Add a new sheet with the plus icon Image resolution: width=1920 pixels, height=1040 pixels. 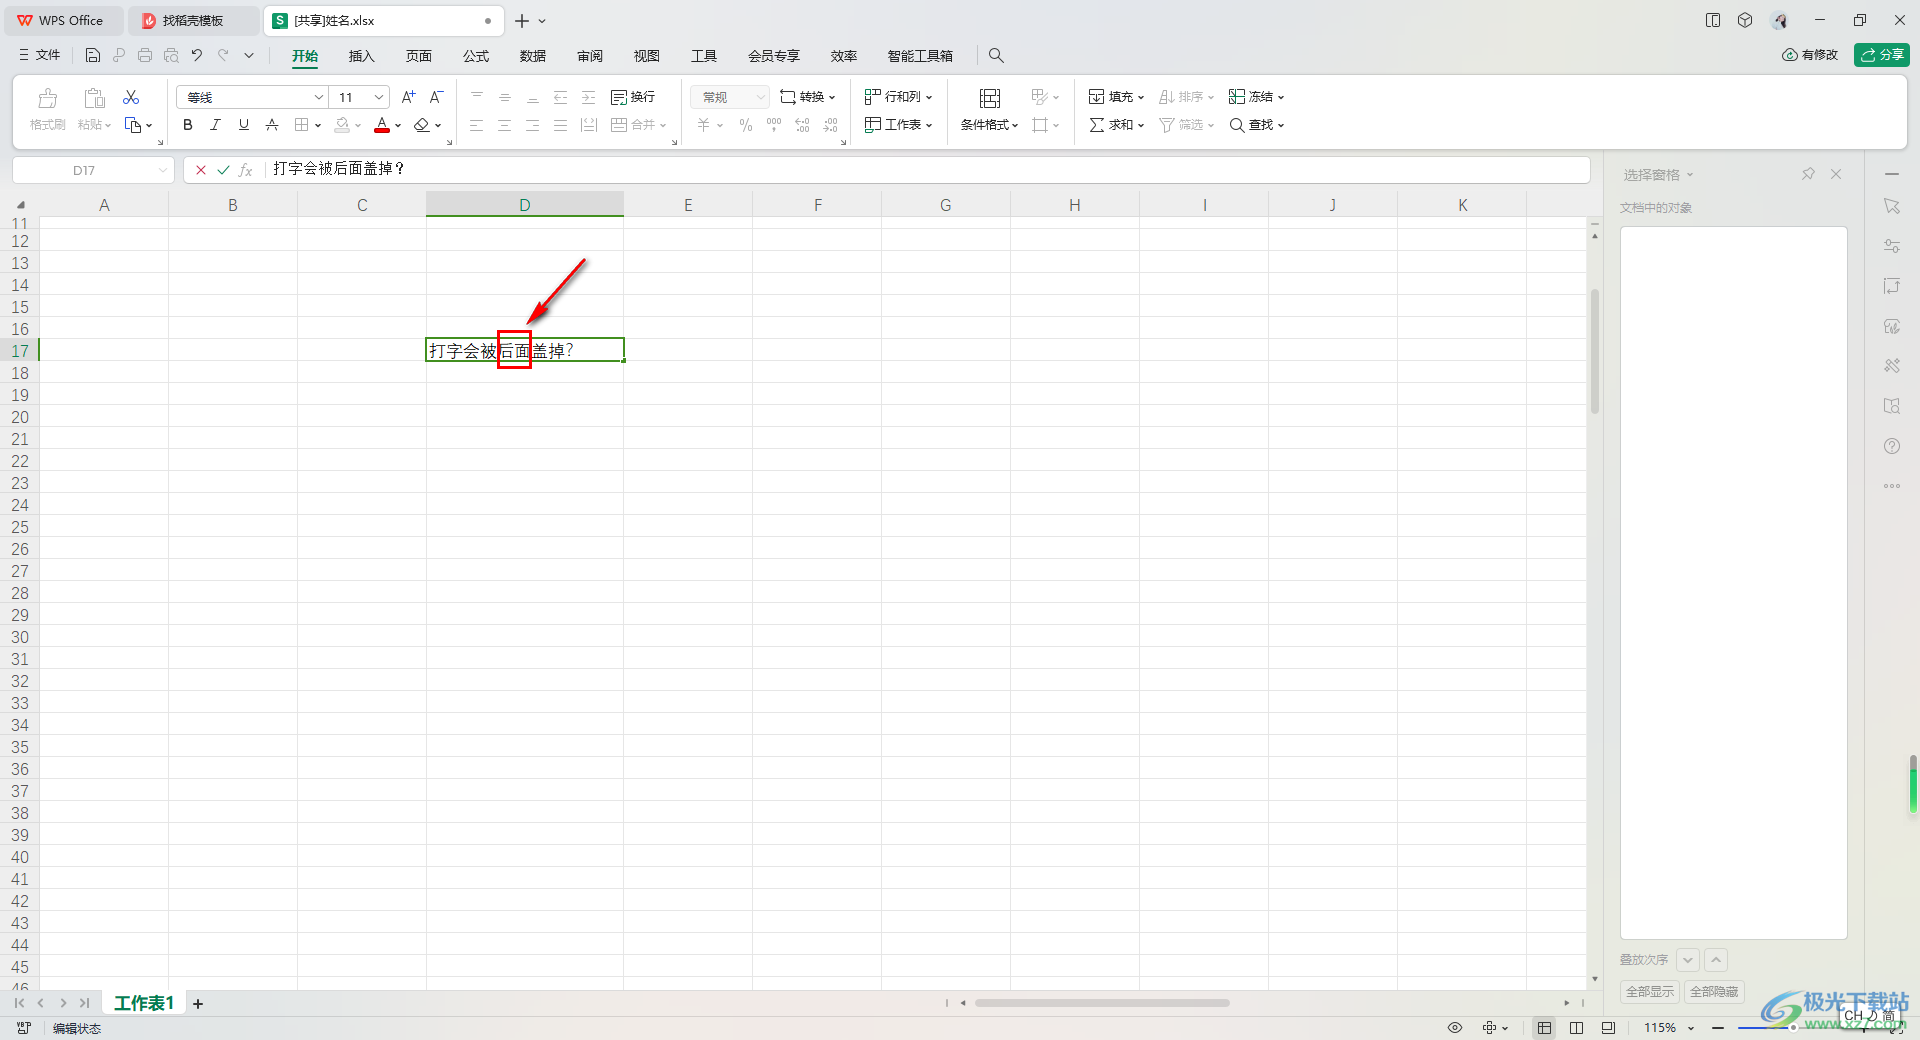coord(198,1004)
